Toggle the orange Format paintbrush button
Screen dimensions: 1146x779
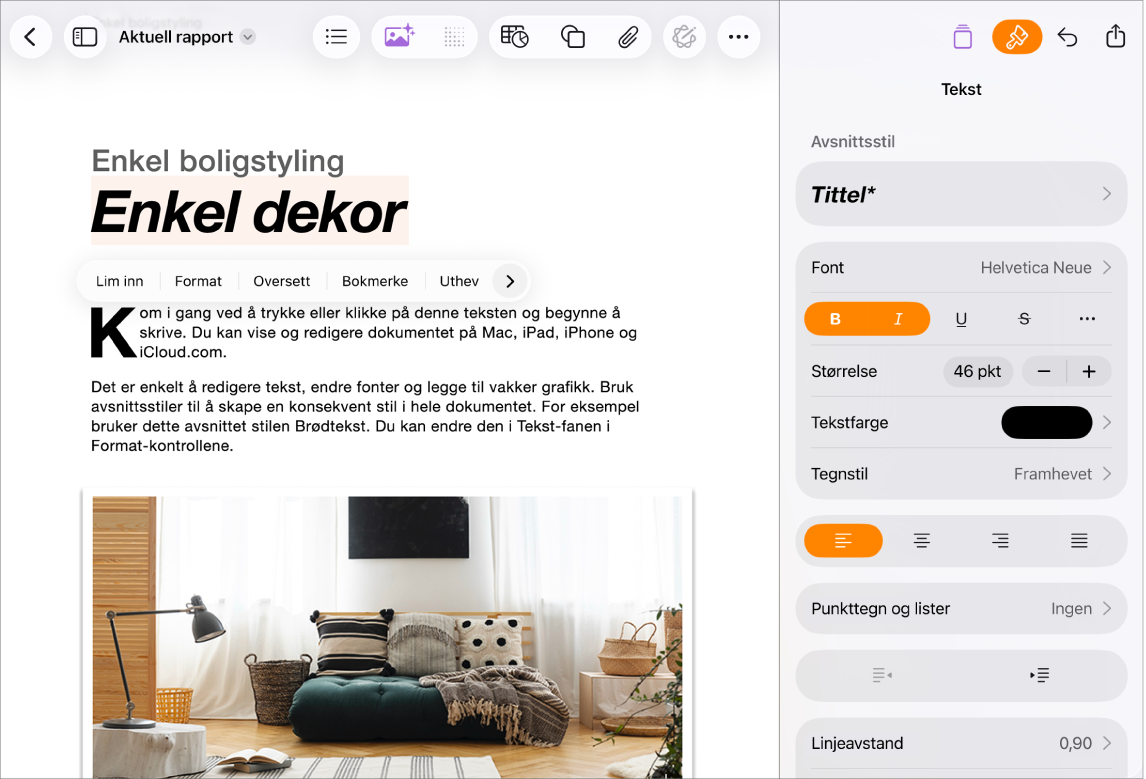[1017, 37]
